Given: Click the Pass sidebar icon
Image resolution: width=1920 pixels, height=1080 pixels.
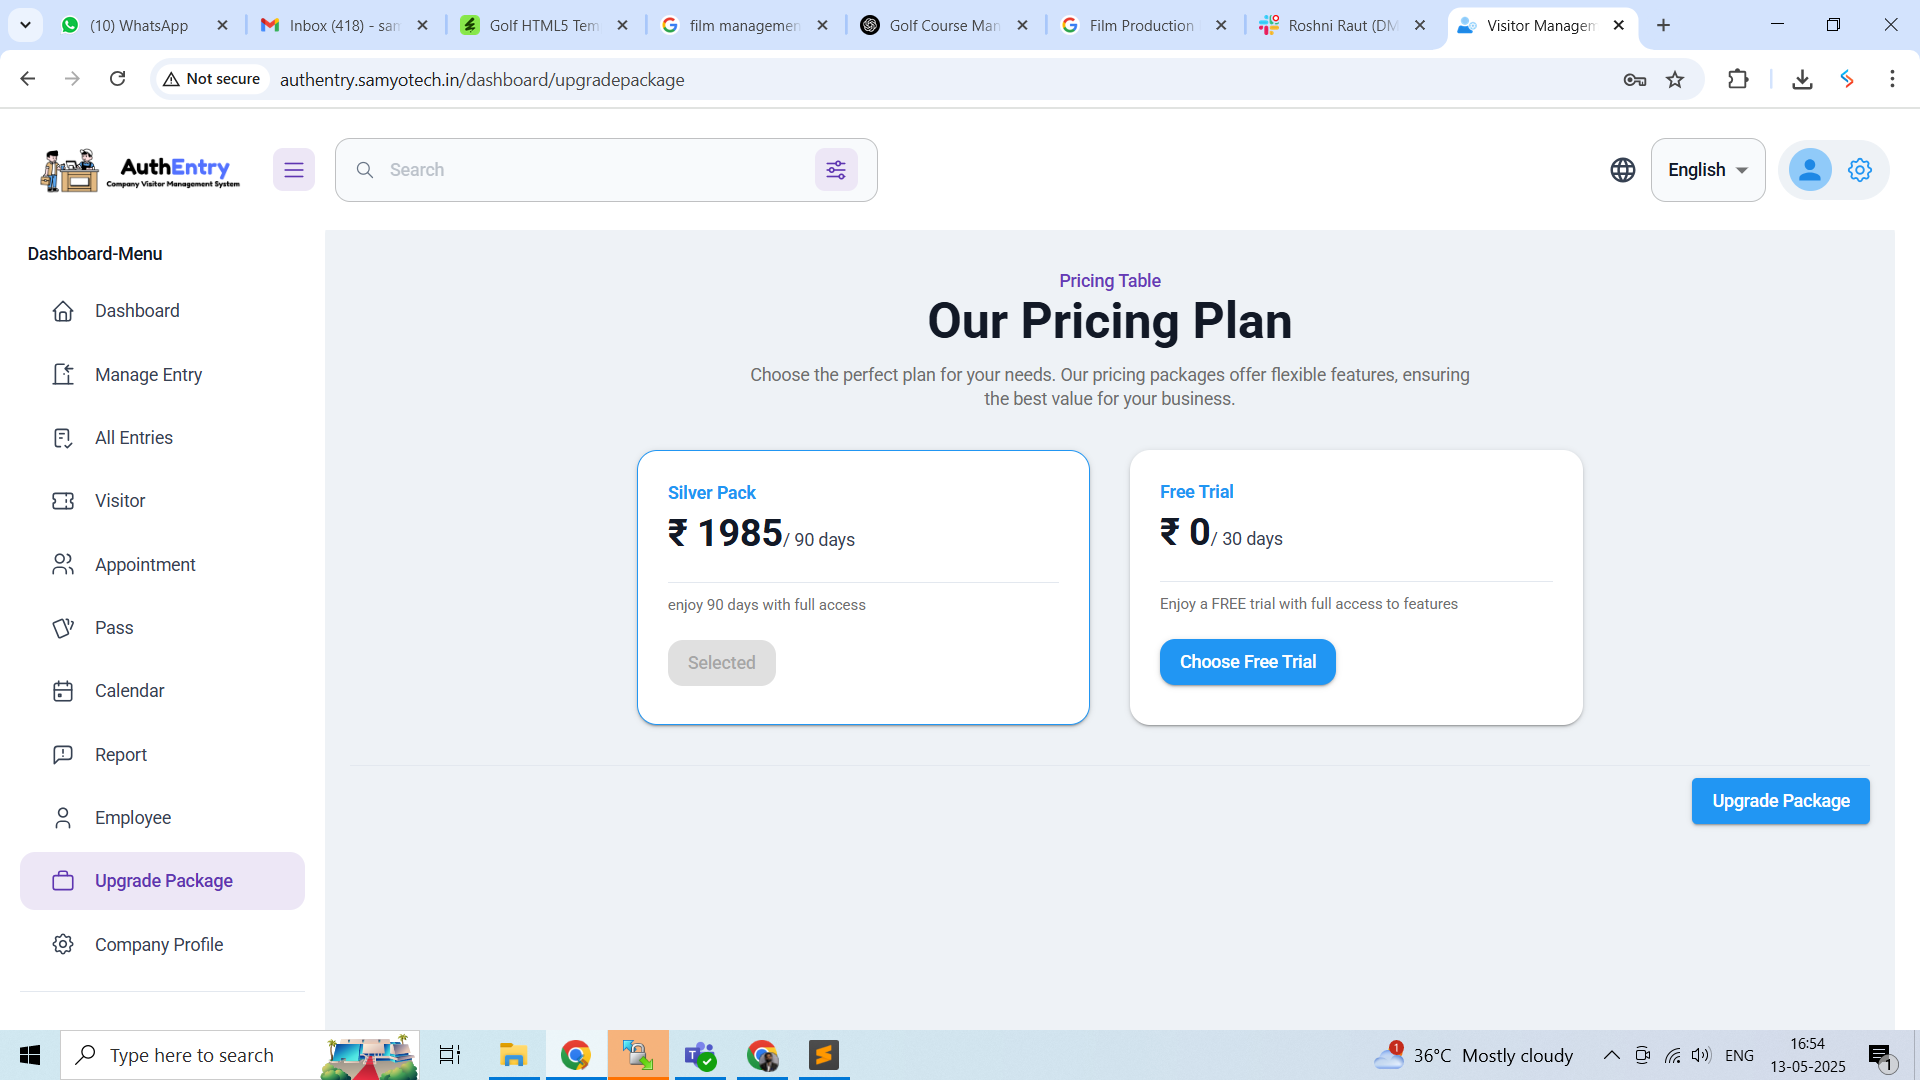Looking at the screenshot, I should [x=63, y=628].
